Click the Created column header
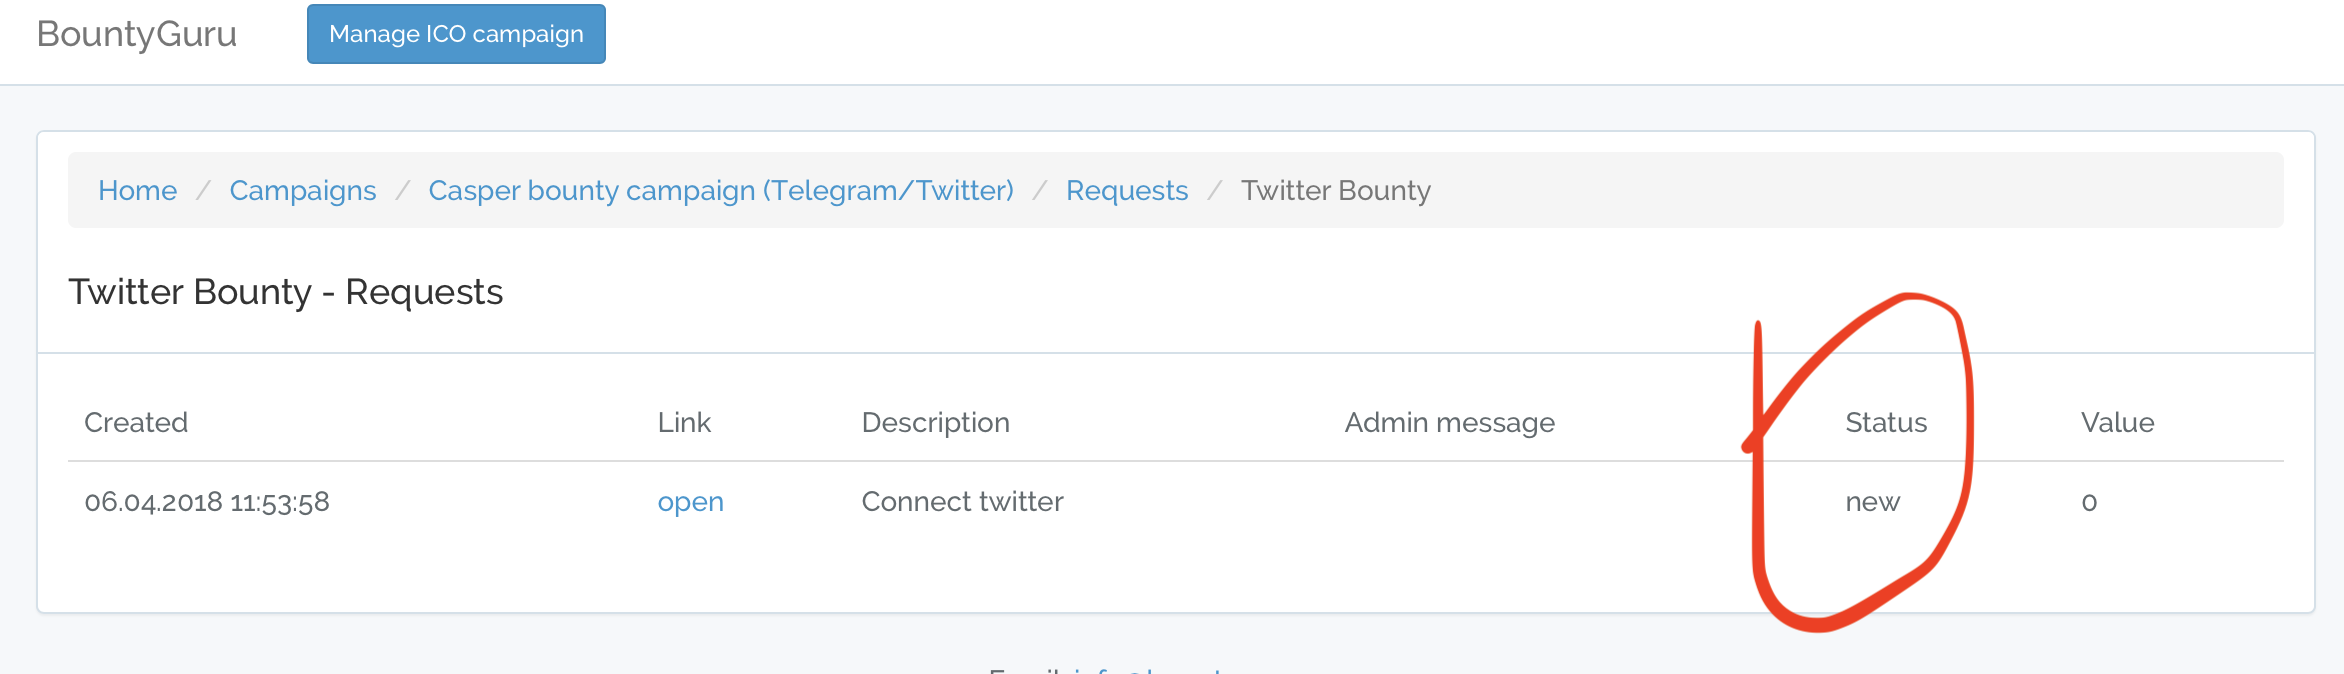The width and height of the screenshot is (2344, 674). (x=136, y=422)
